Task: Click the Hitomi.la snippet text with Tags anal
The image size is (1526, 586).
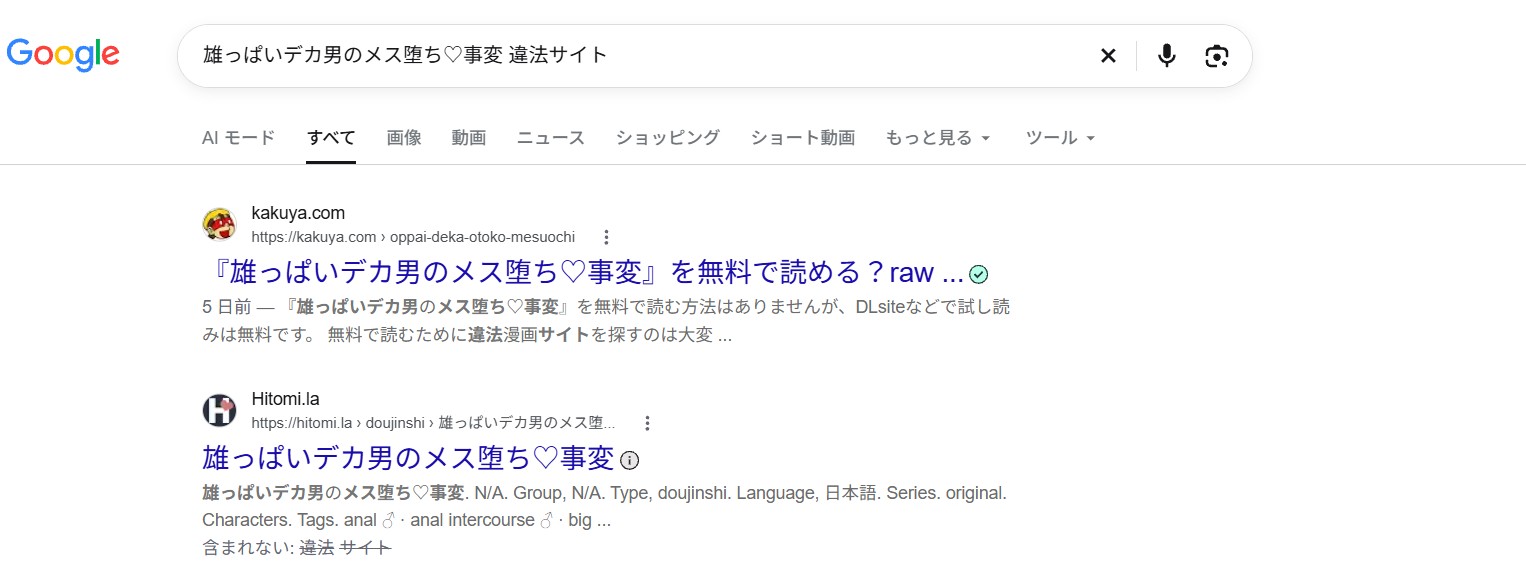Action: coord(604,507)
